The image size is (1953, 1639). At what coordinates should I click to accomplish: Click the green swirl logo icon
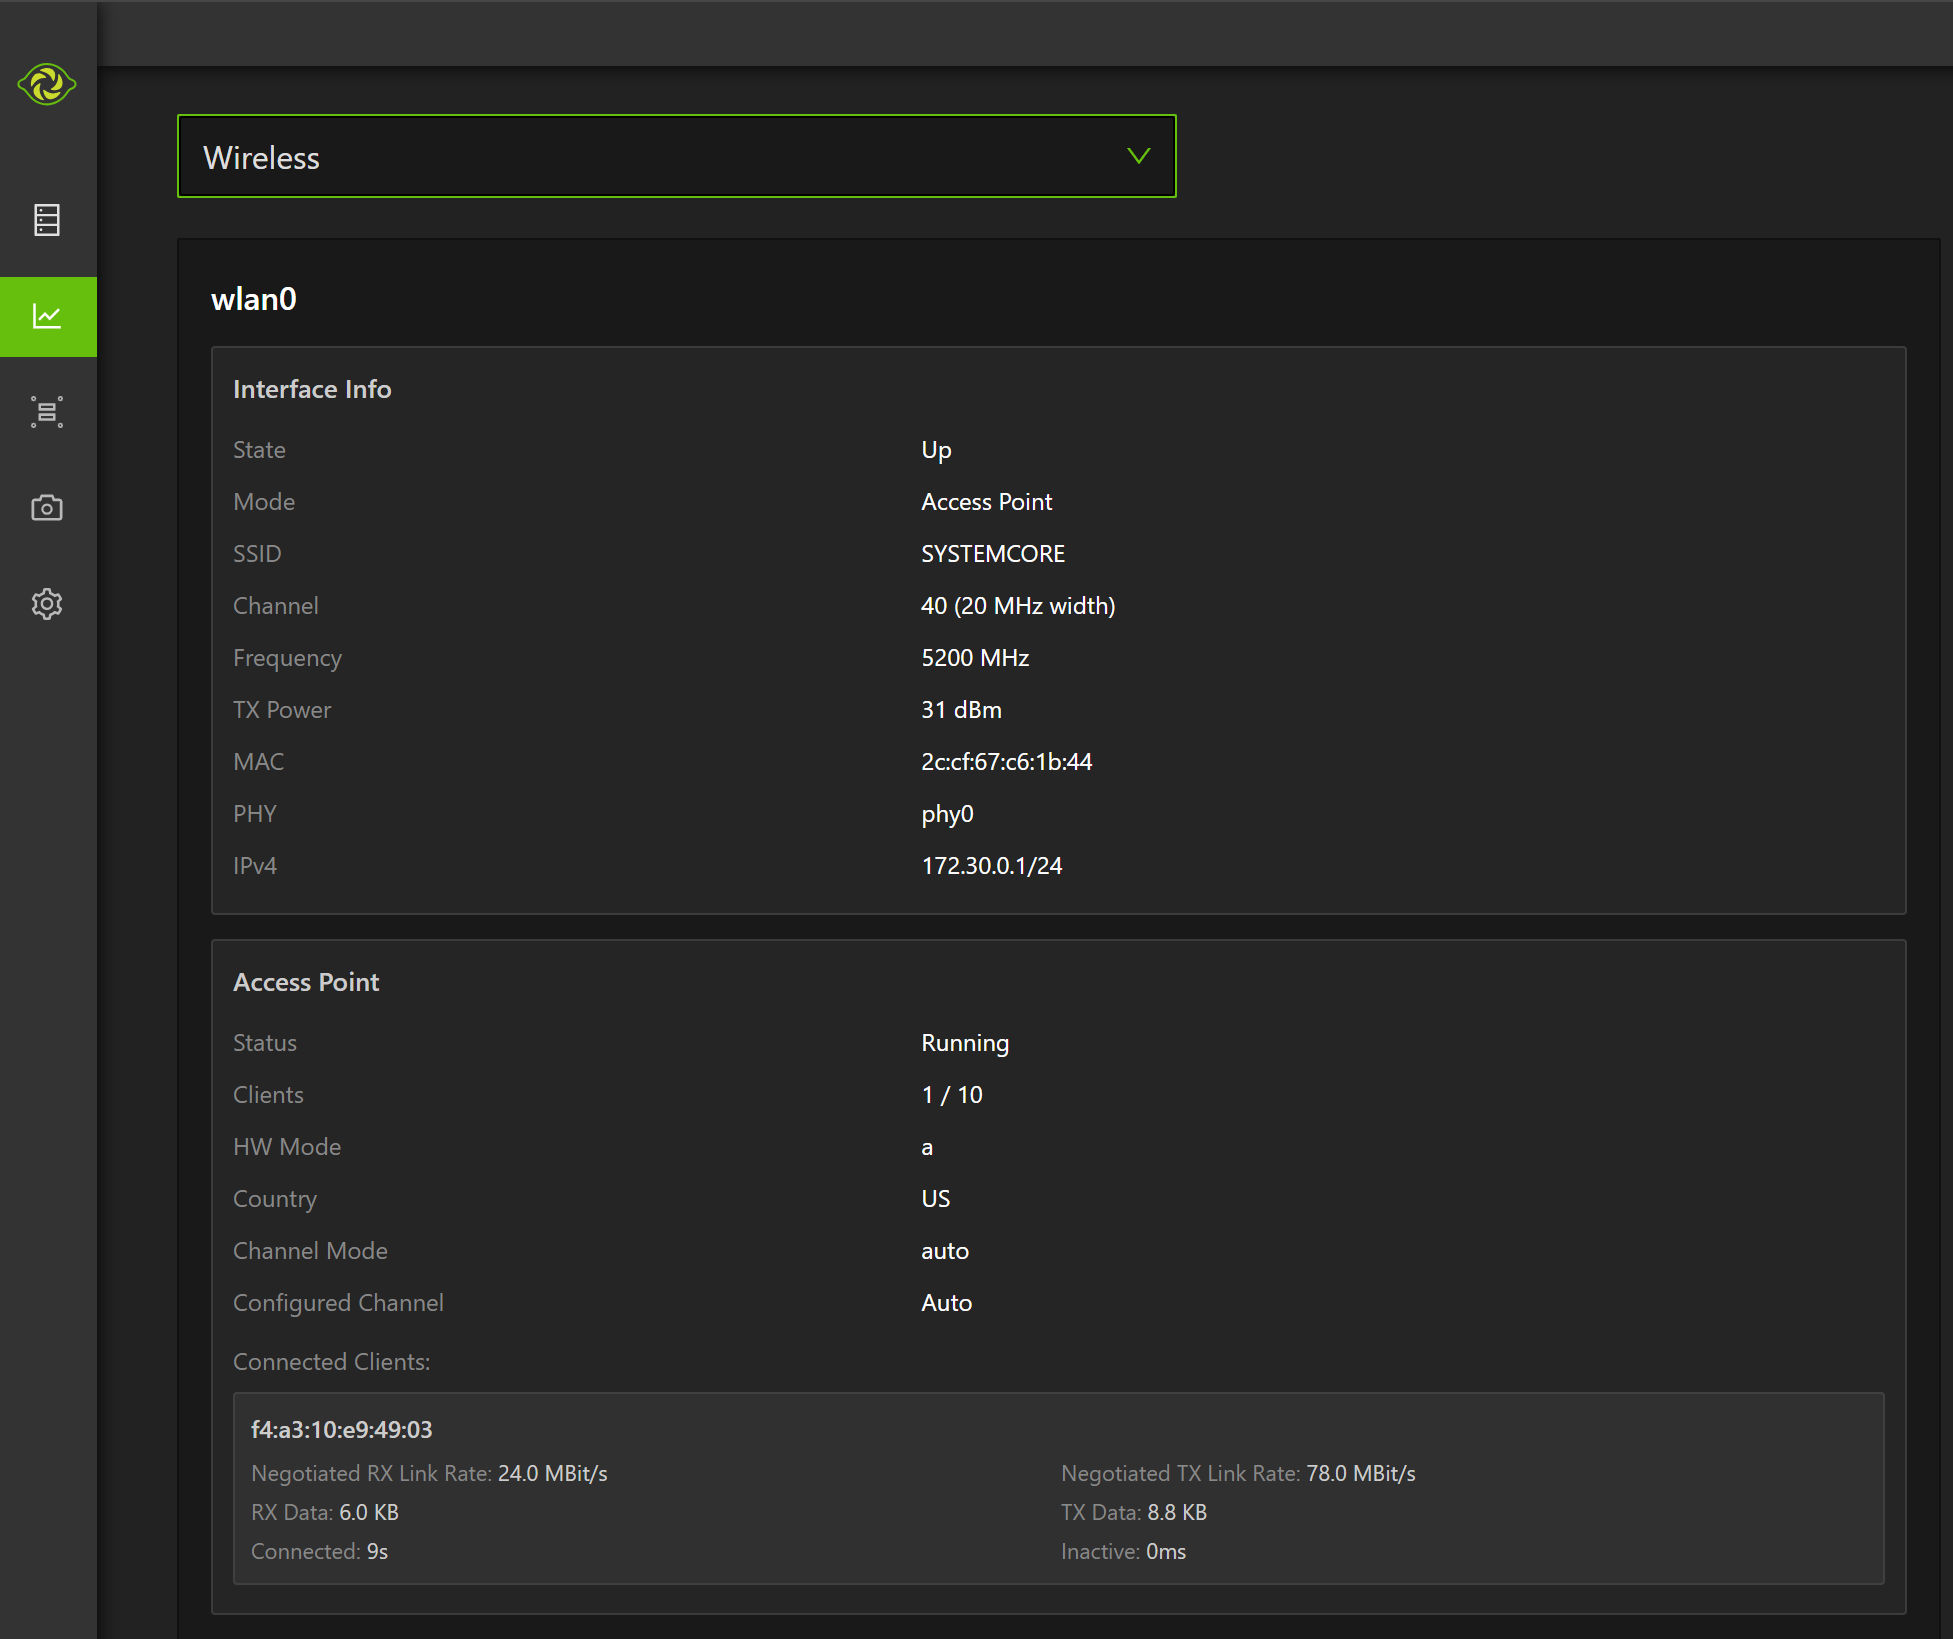click(x=47, y=84)
